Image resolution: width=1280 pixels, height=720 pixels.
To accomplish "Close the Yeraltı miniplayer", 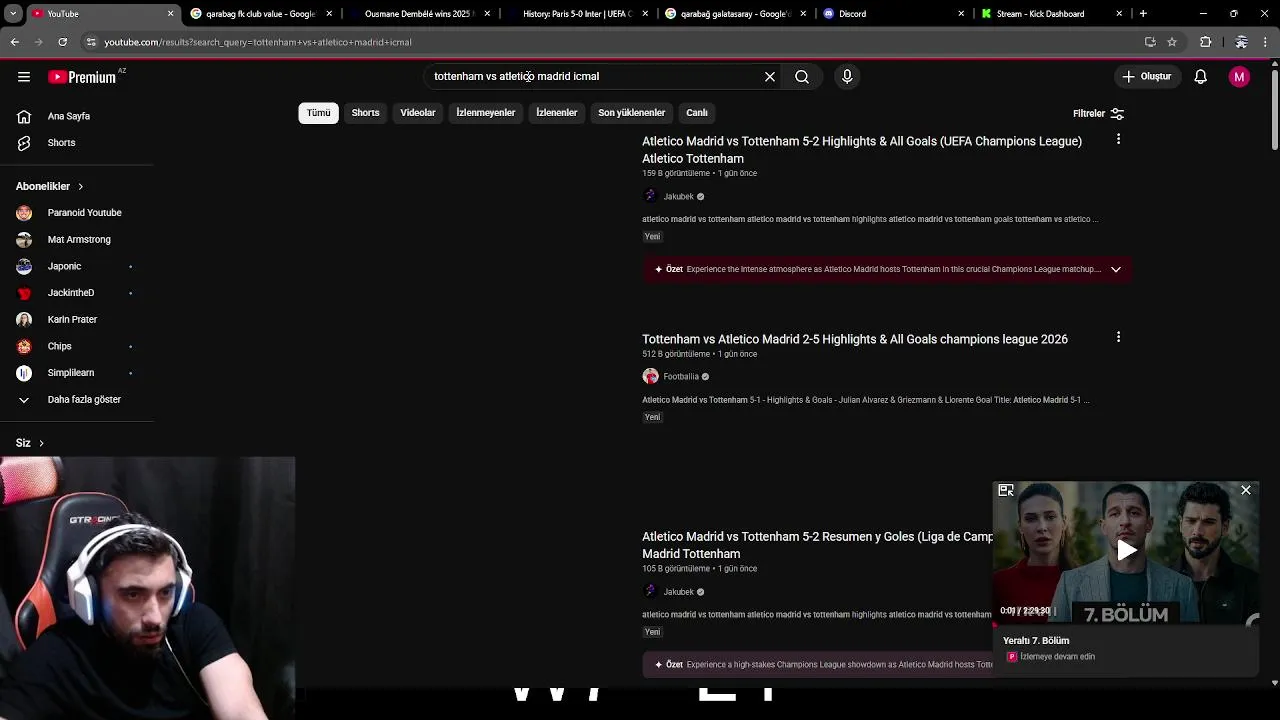I will coord(1246,490).
